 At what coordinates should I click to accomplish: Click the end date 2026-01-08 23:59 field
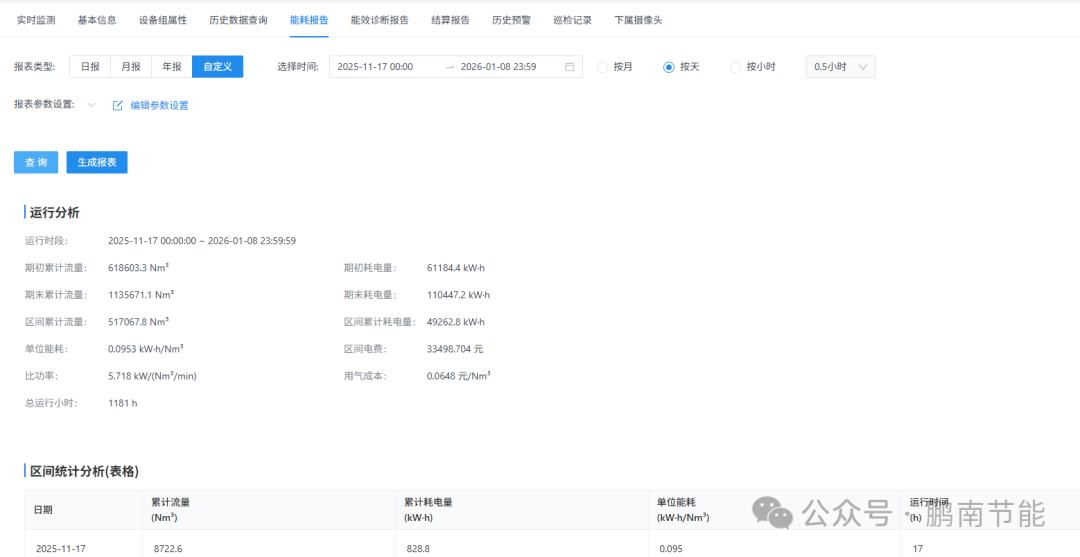[x=498, y=67]
